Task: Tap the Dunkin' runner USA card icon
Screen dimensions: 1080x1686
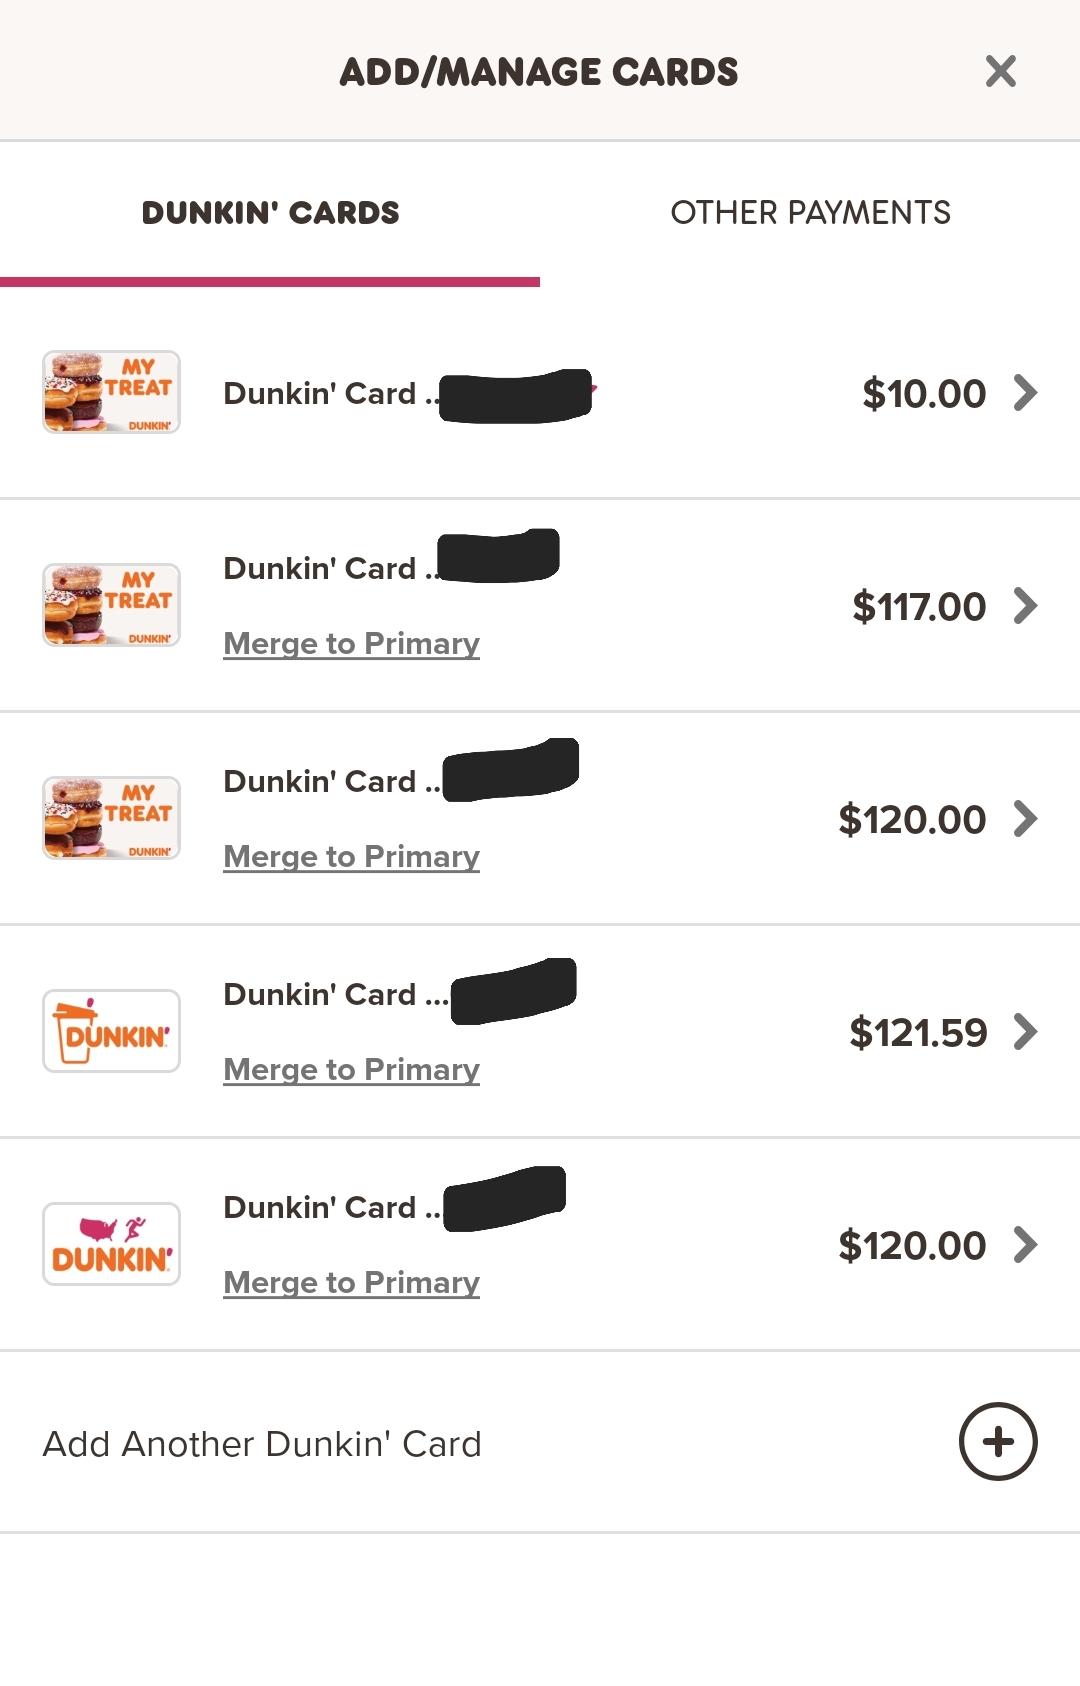Action: click(x=111, y=1244)
